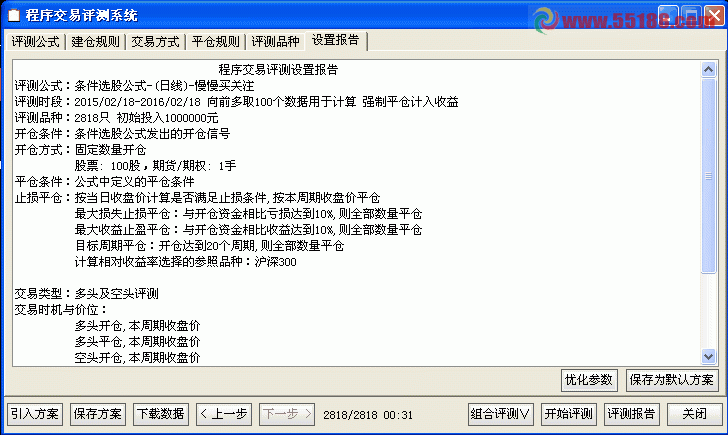Open the 评测报告 button
The width and height of the screenshot is (728, 435).
click(631, 414)
